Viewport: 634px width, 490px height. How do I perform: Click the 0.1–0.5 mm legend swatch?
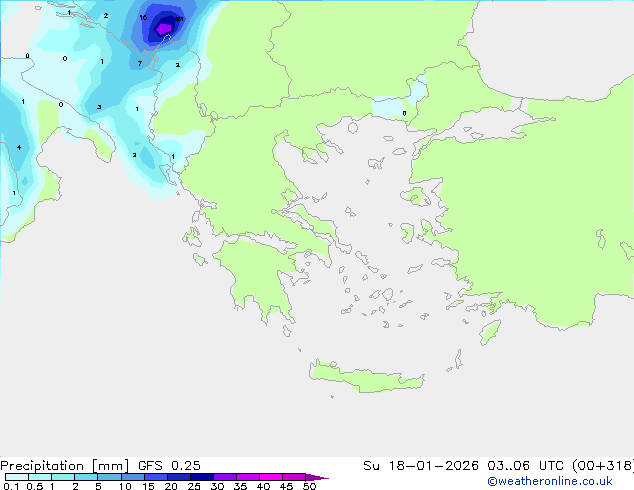[x=17, y=477]
